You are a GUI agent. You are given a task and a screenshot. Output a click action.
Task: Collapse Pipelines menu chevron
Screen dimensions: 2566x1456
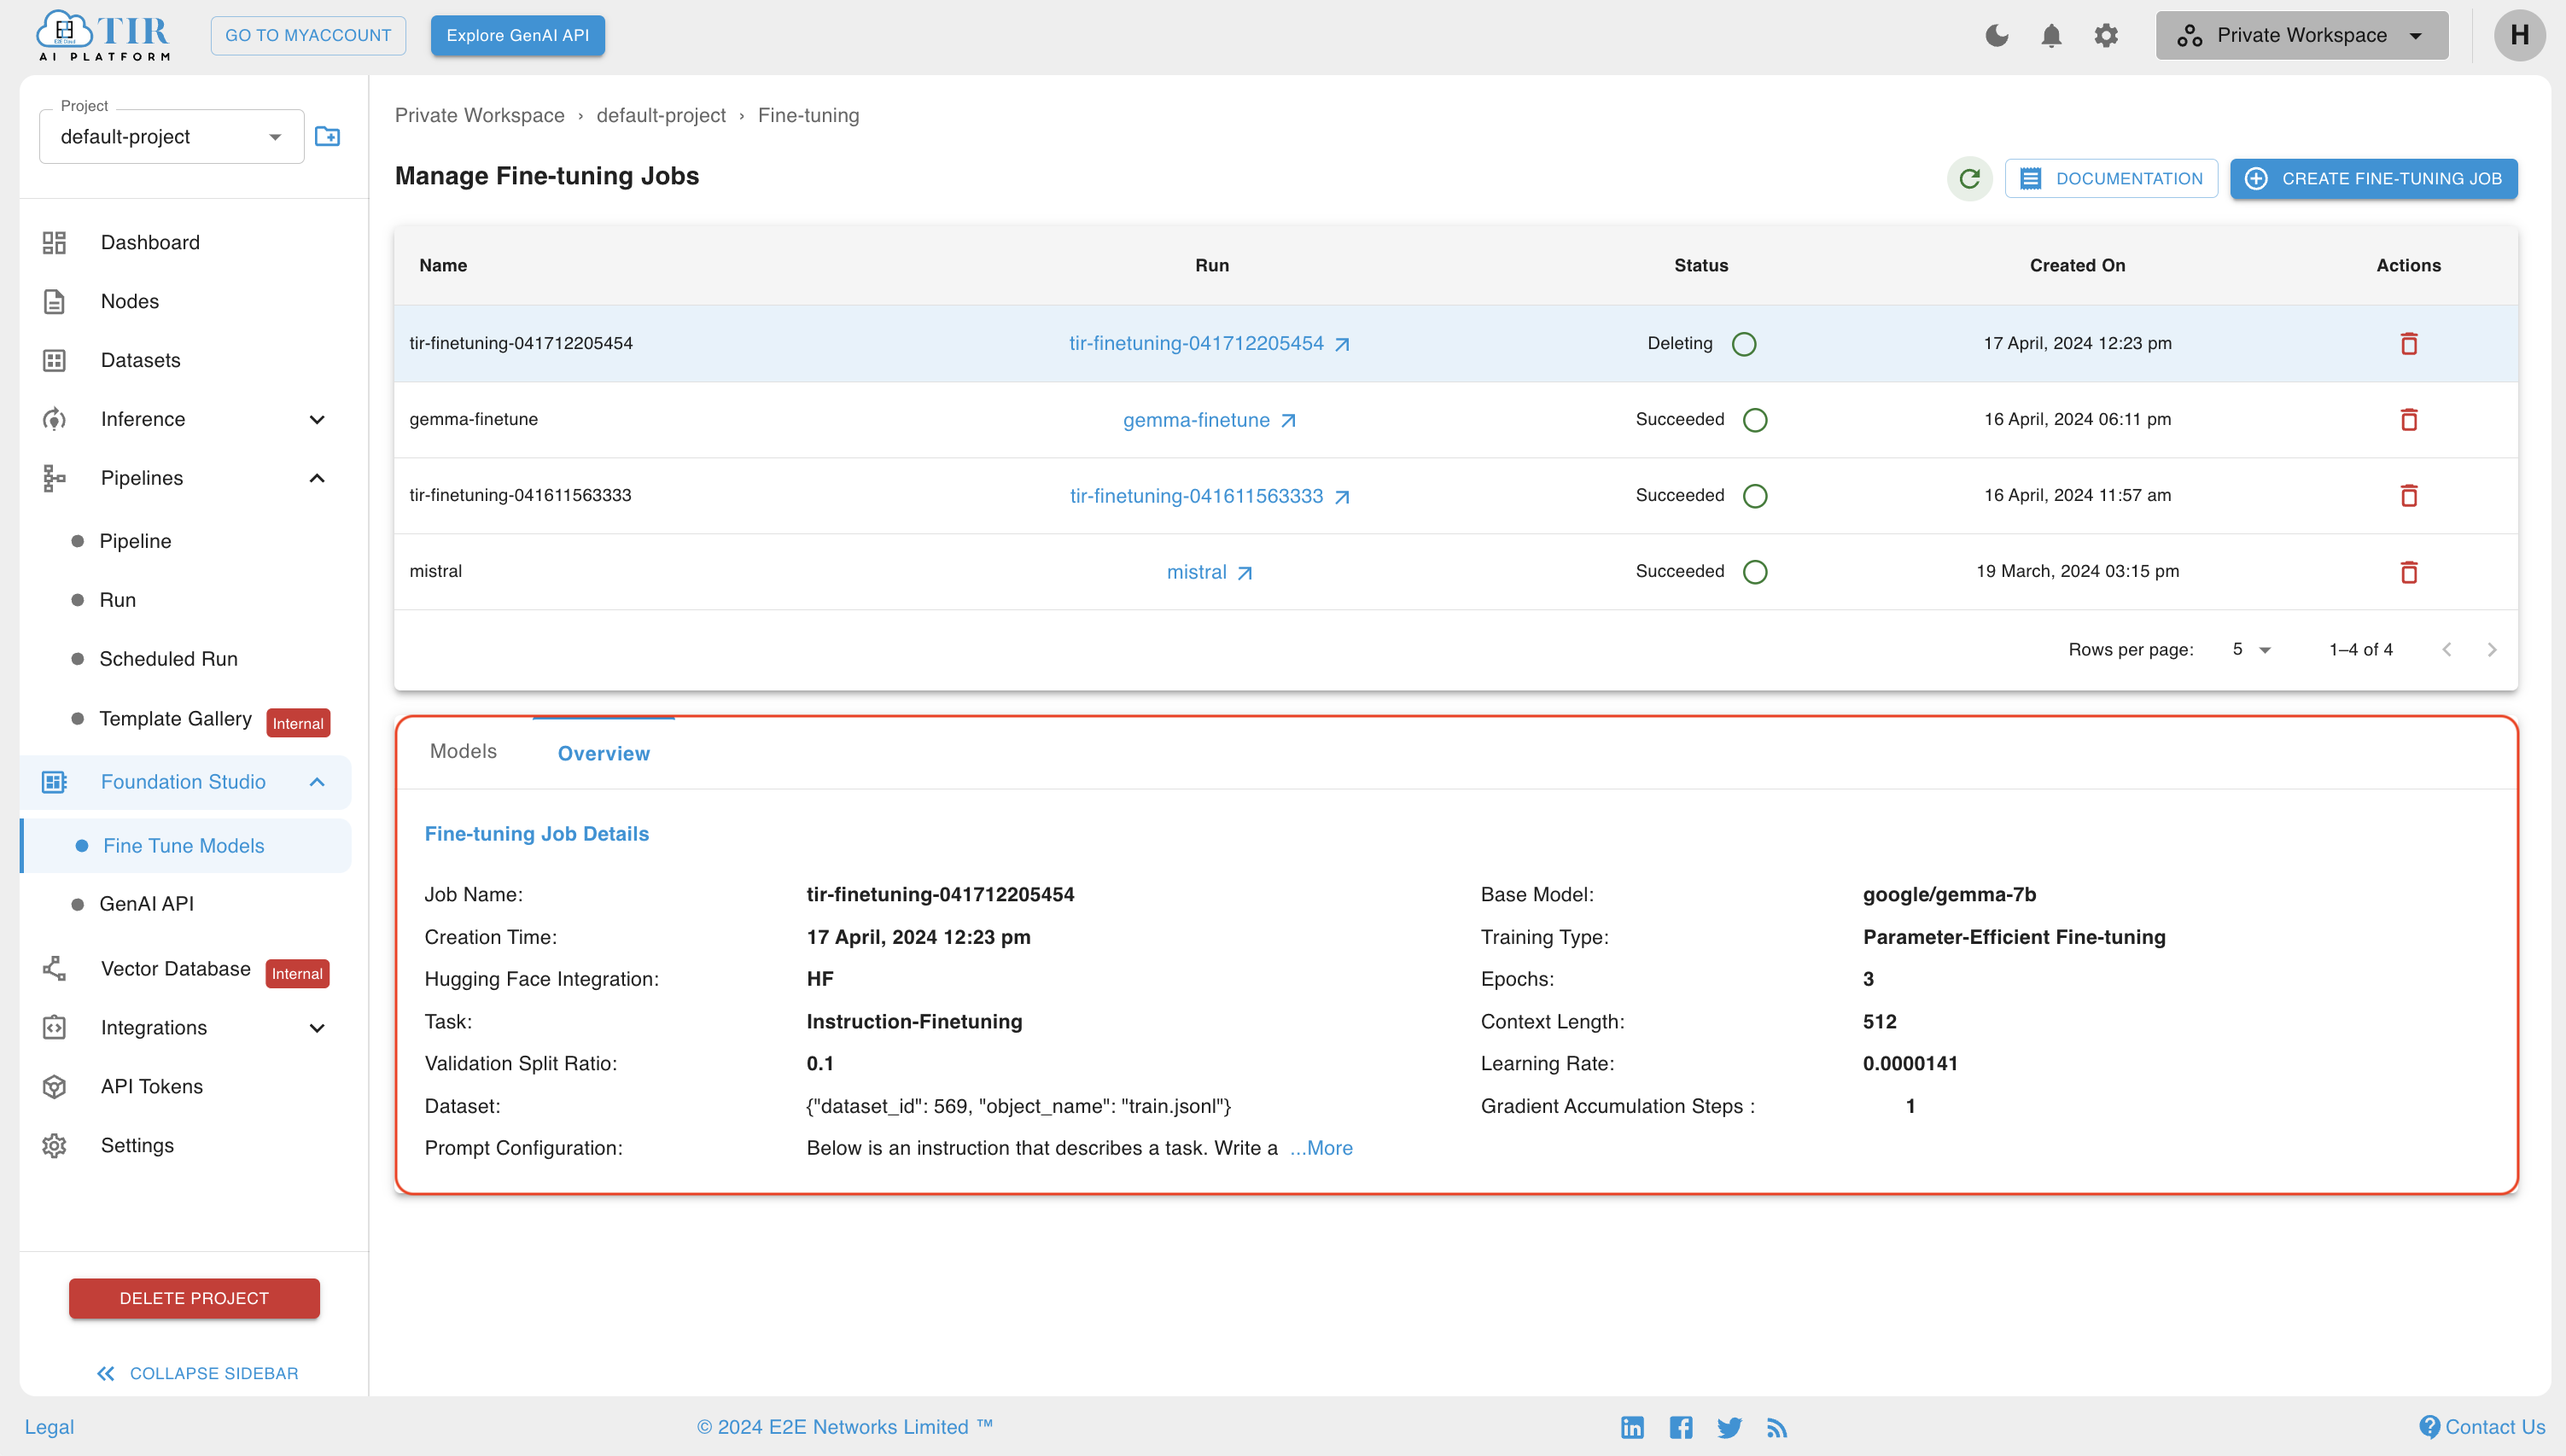pos(317,479)
